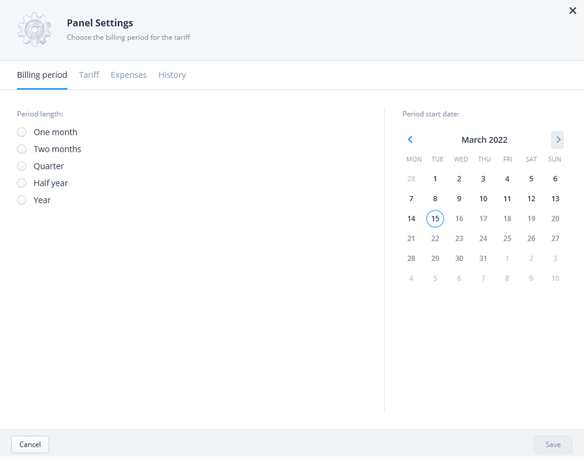584x457 pixels.
Task: Pick March 2 in the calendar
Action: (x=459, y=179)
